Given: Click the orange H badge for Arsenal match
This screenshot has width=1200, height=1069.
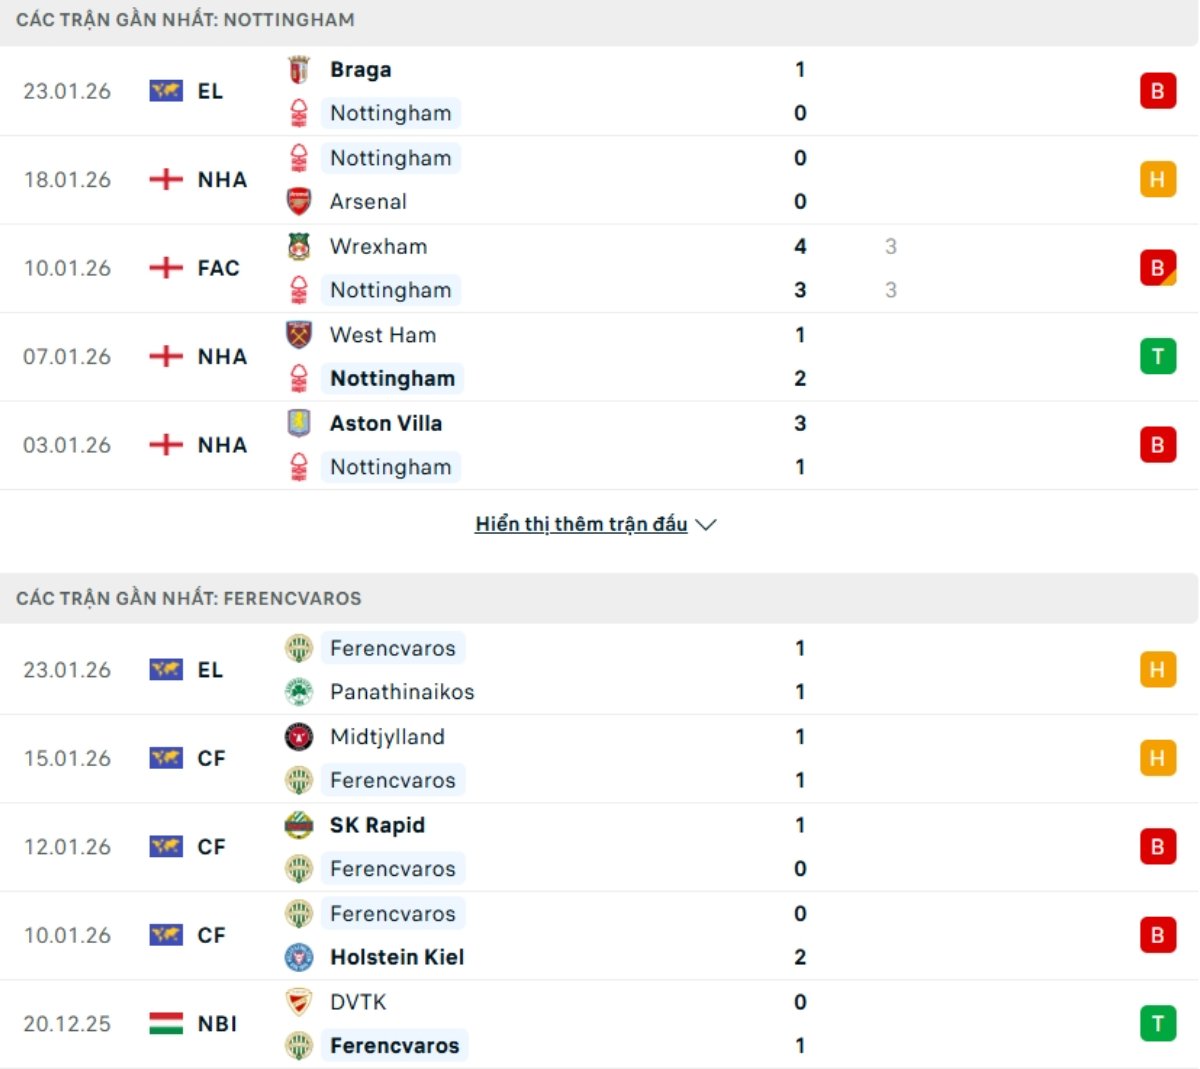Looking at the screenshot, I should point(1157,180).
